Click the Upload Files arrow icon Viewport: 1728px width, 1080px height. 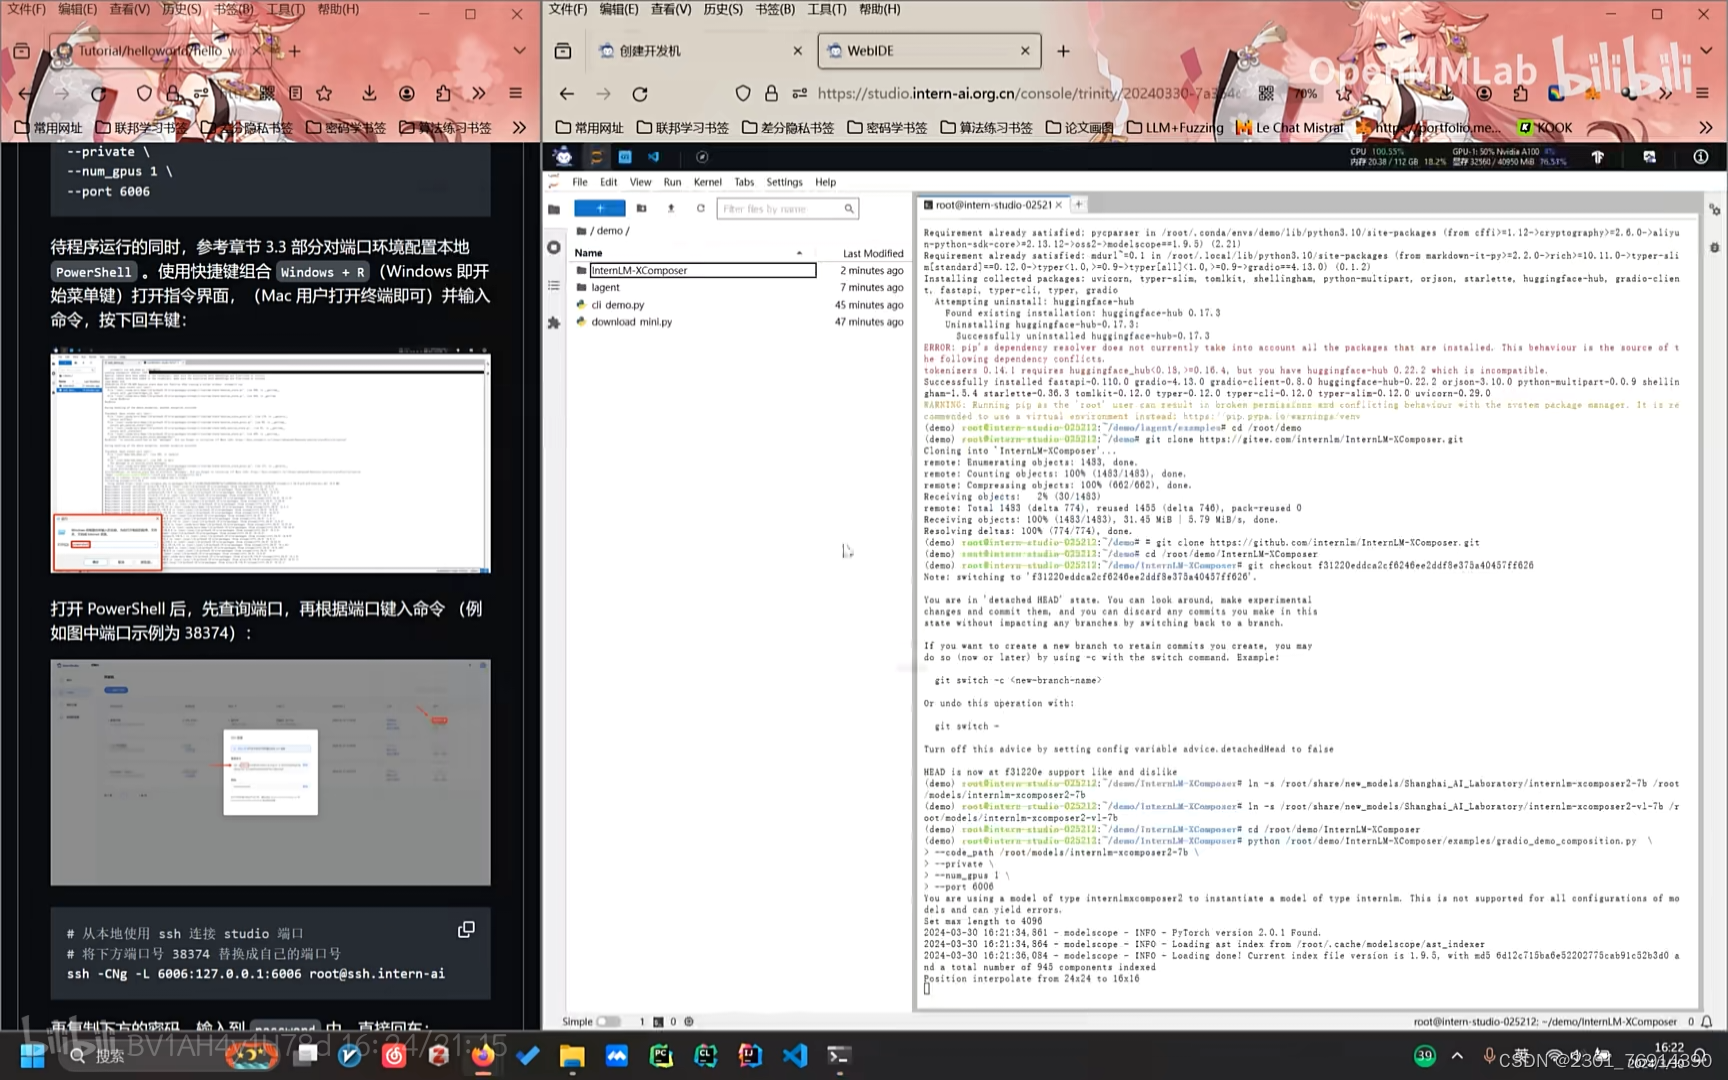coord(671,208)
